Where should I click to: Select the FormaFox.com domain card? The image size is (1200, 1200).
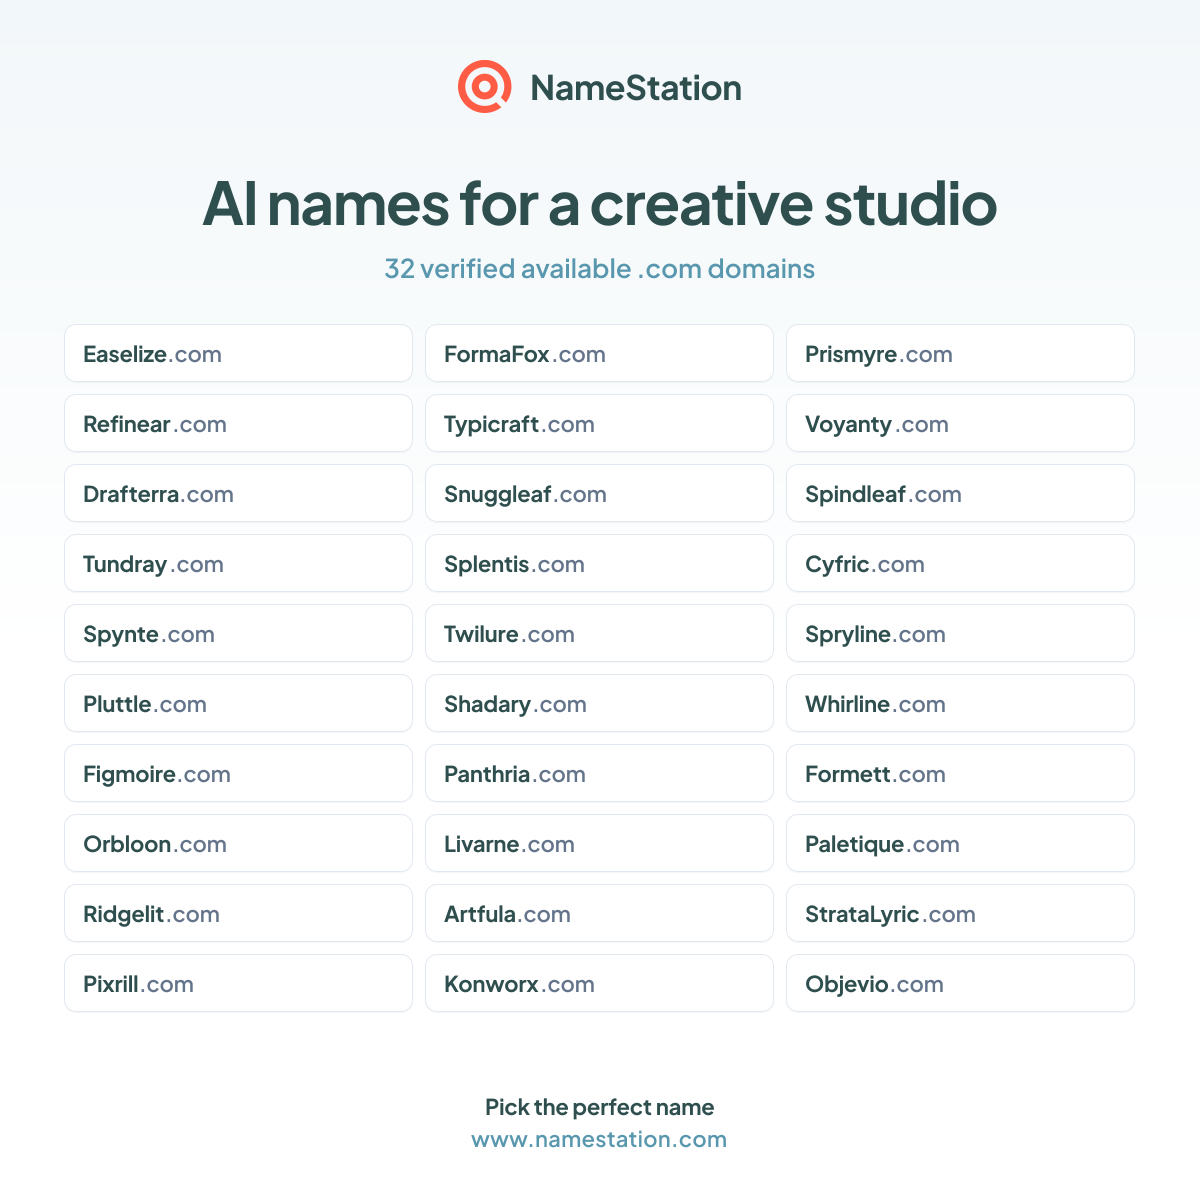coord(599,353)
